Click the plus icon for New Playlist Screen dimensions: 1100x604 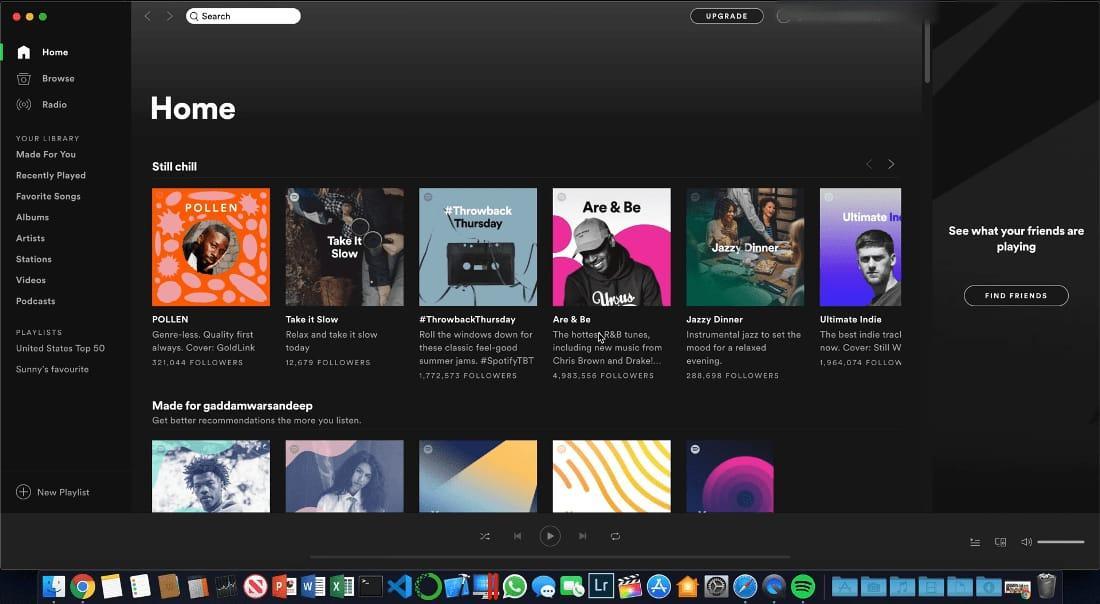click(x=23, y=492)
